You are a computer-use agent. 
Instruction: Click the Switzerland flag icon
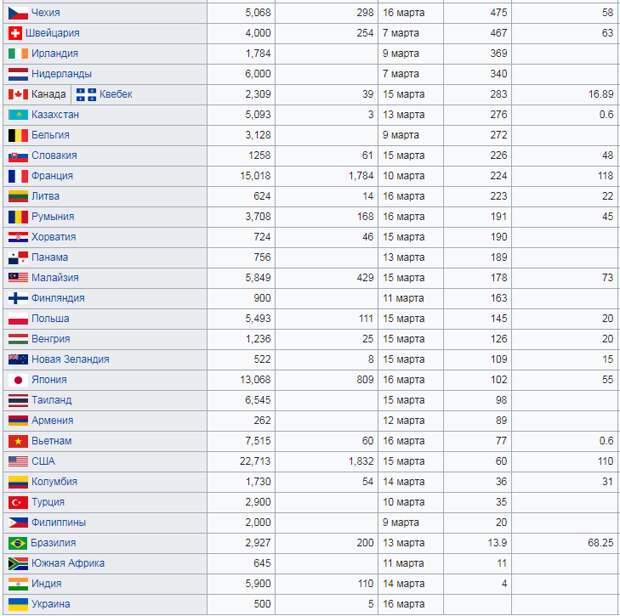tap(15, 33)
